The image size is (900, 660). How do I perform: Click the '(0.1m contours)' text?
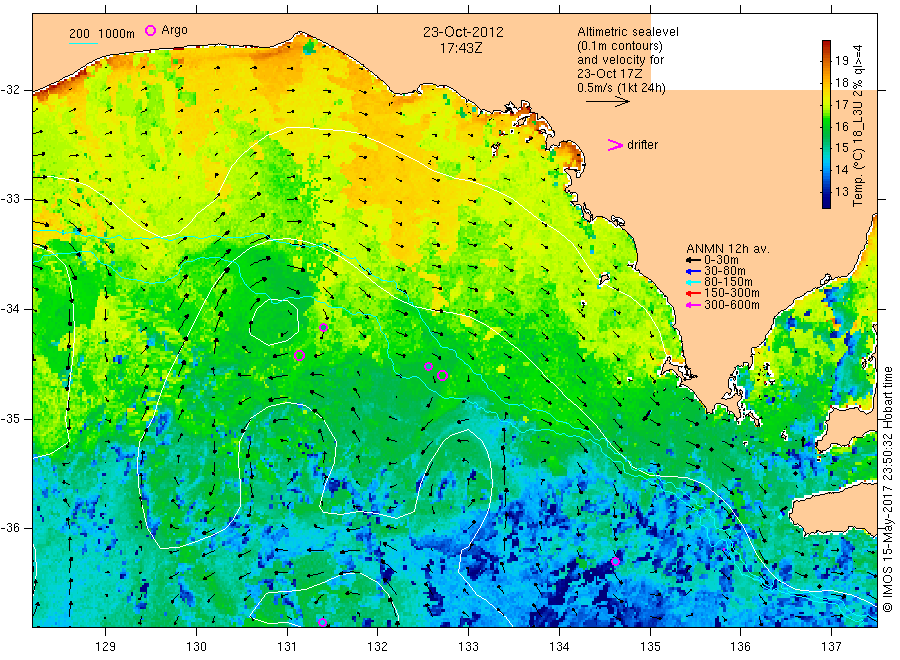click(x=620, y=46)
